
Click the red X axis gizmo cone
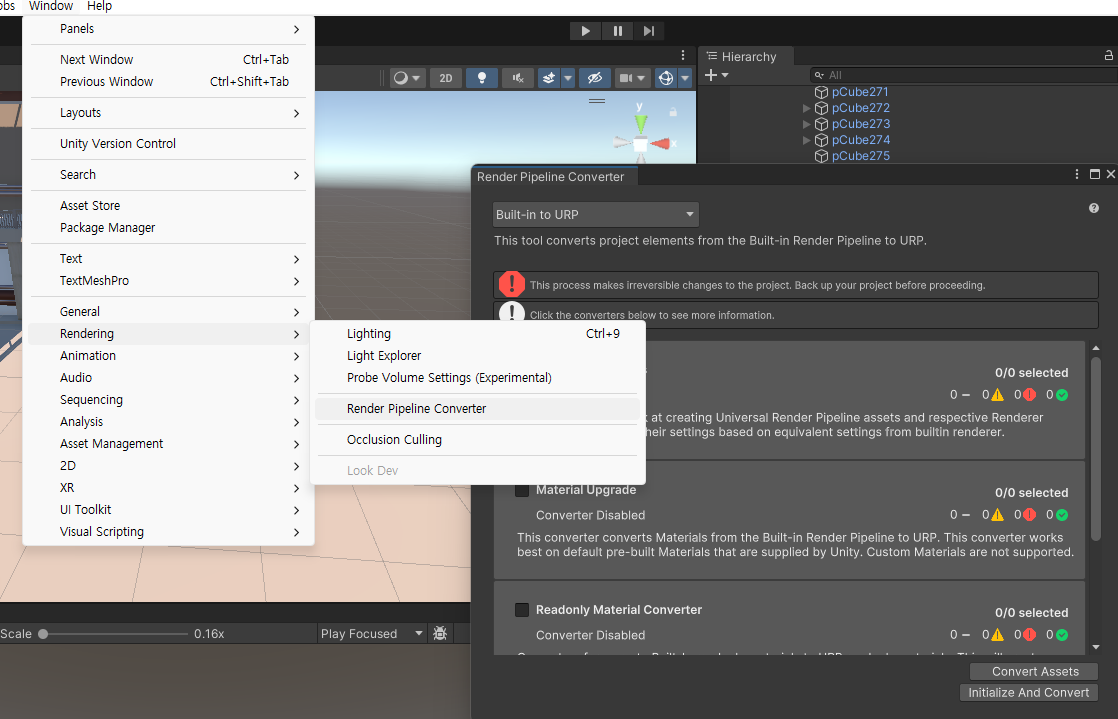[661, 144]
